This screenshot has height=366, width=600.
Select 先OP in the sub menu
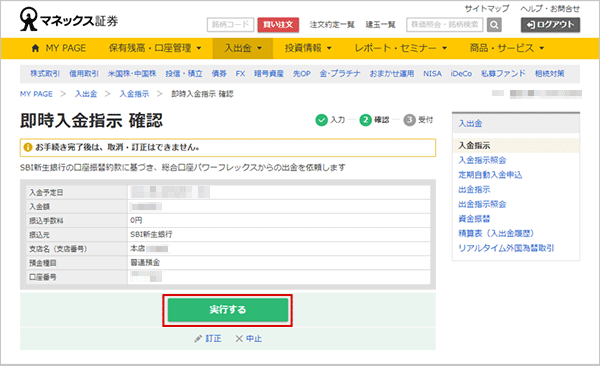302,74
